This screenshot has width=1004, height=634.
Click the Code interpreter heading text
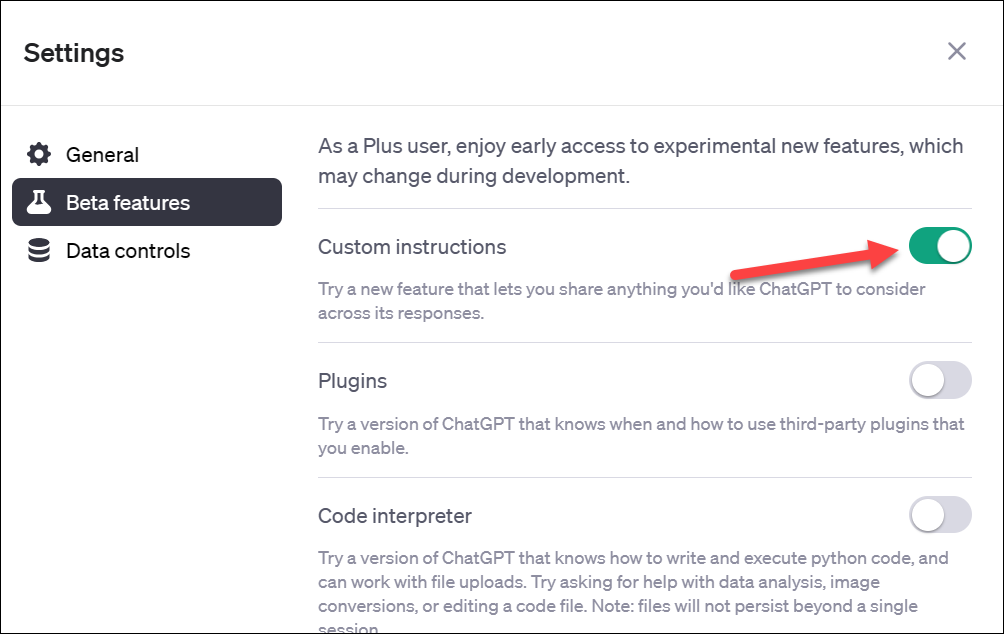(x=394, y=516)
